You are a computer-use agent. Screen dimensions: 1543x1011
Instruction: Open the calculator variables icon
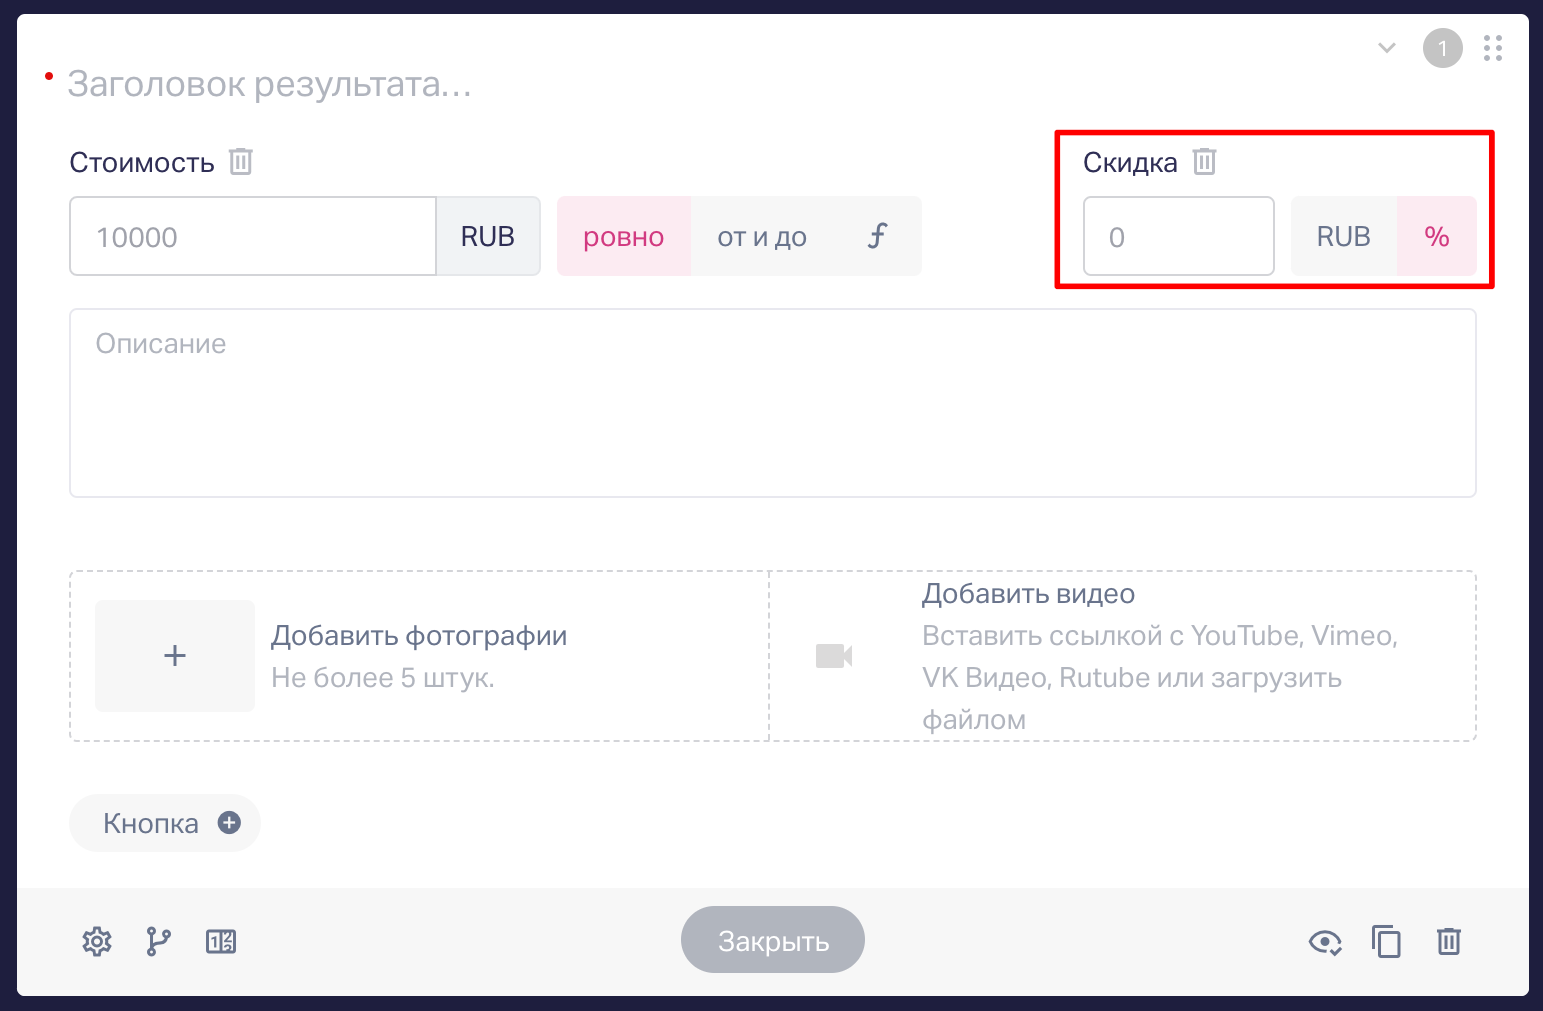[221, 941]
